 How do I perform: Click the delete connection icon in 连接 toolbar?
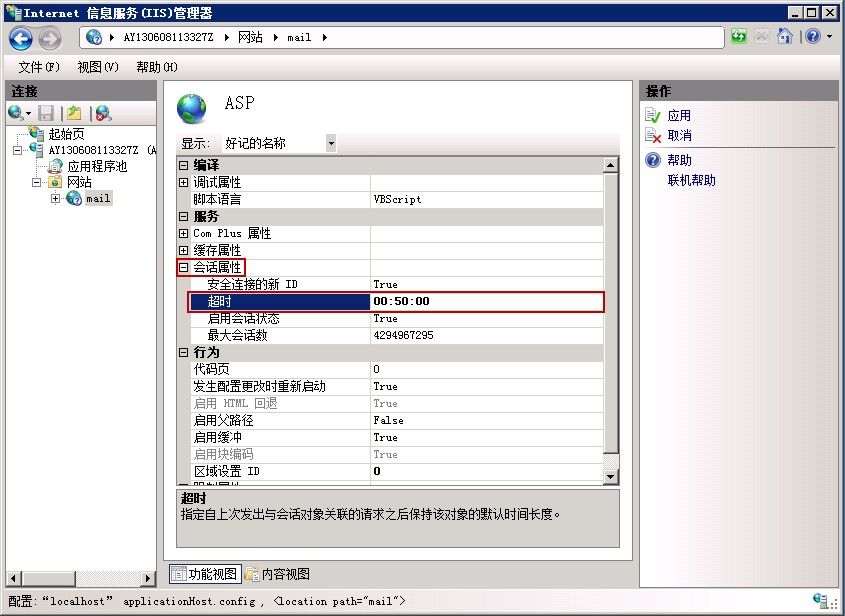103,113
